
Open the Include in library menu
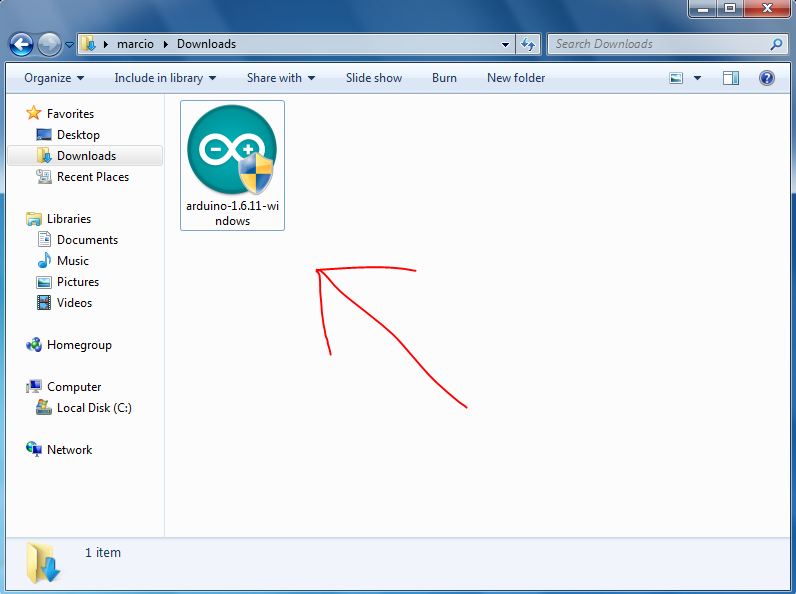pos(165,78)
